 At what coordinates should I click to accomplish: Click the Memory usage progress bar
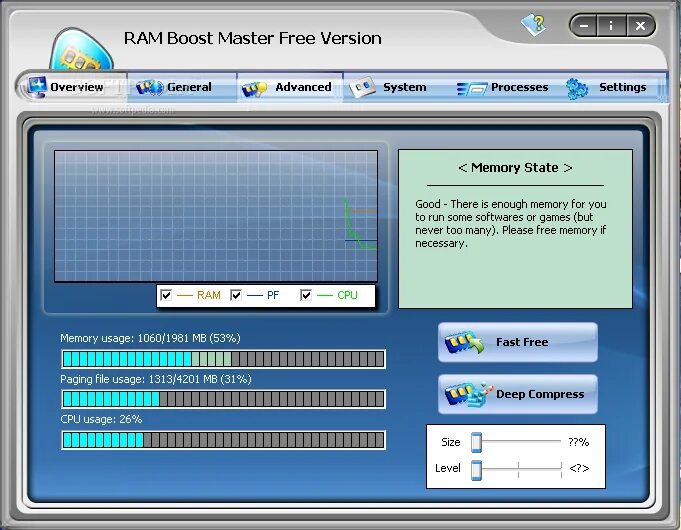click(223, 359)
